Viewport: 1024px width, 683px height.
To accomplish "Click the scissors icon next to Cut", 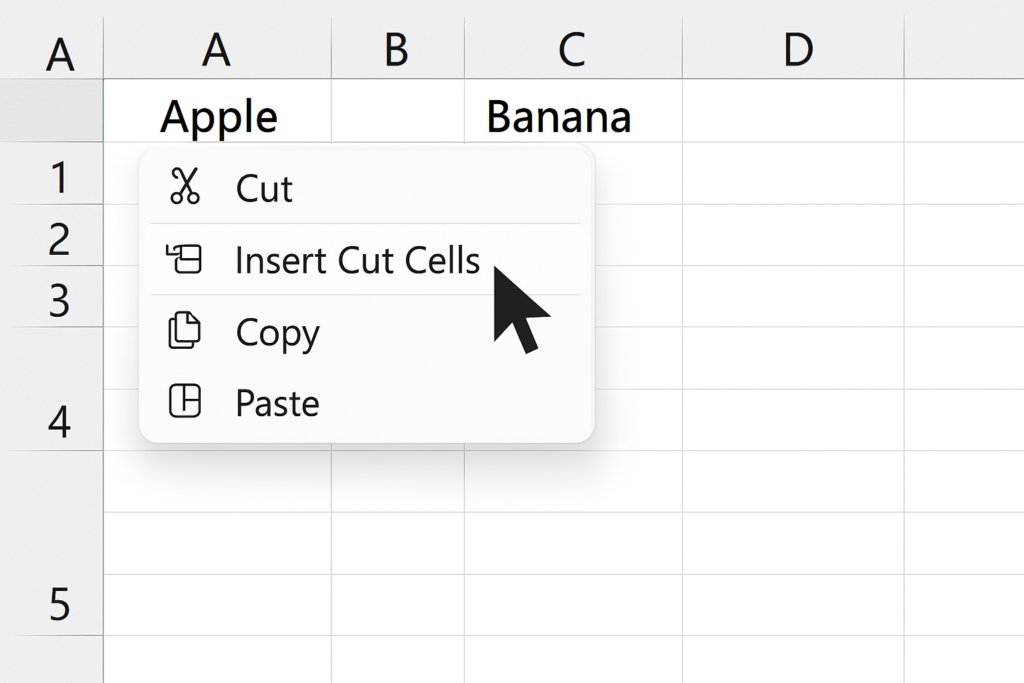I will point(185,186).
